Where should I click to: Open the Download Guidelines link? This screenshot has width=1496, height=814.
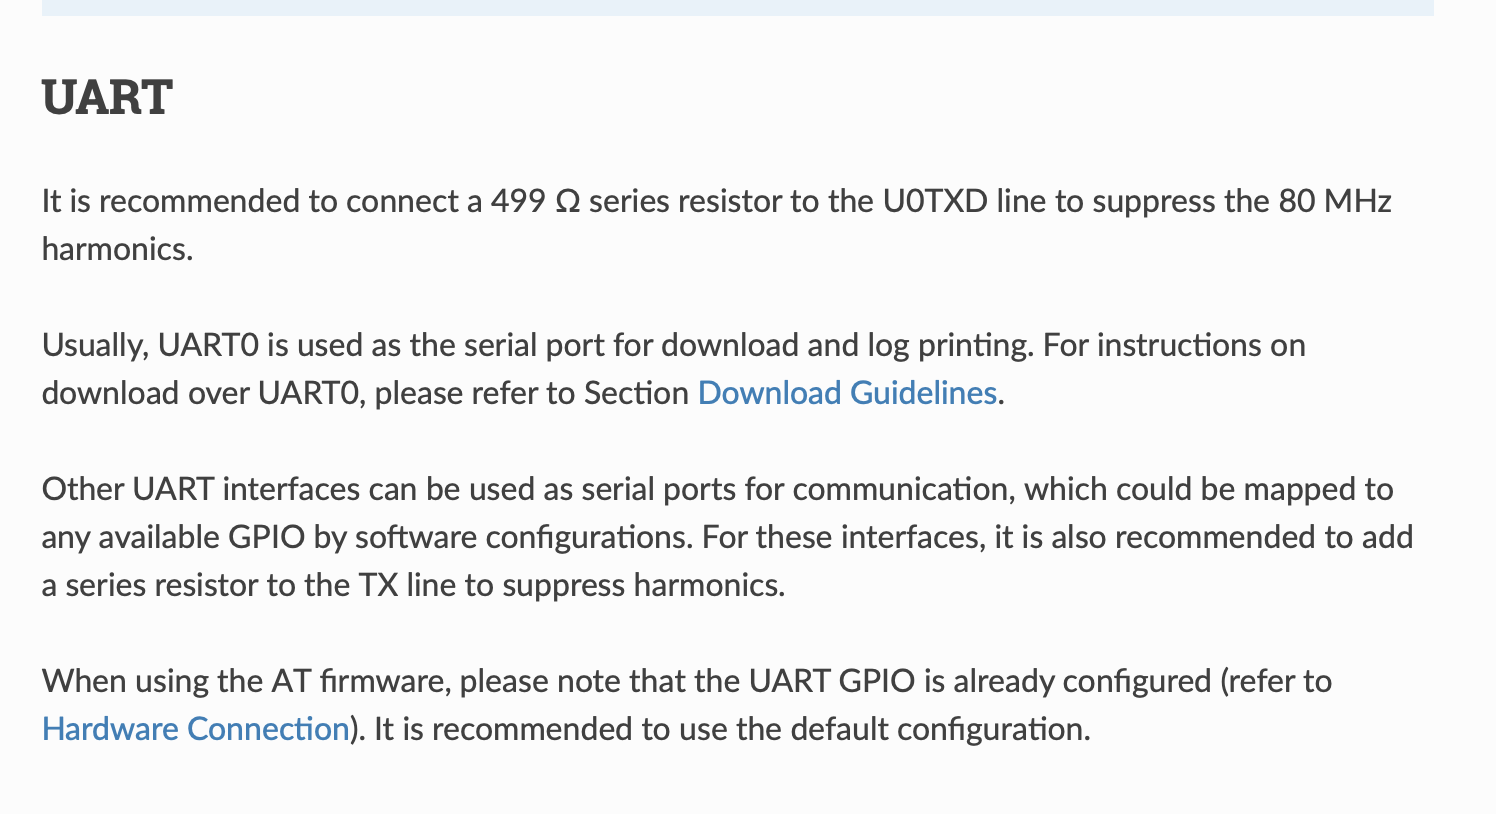847,393
